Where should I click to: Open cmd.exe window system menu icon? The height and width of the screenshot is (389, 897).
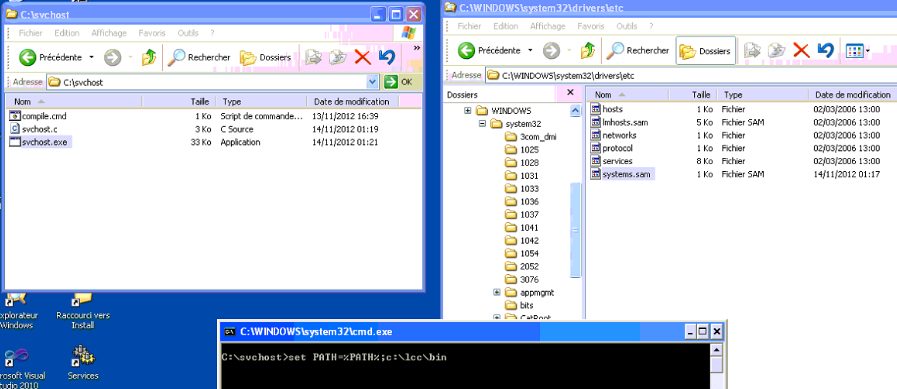(229, 331)
